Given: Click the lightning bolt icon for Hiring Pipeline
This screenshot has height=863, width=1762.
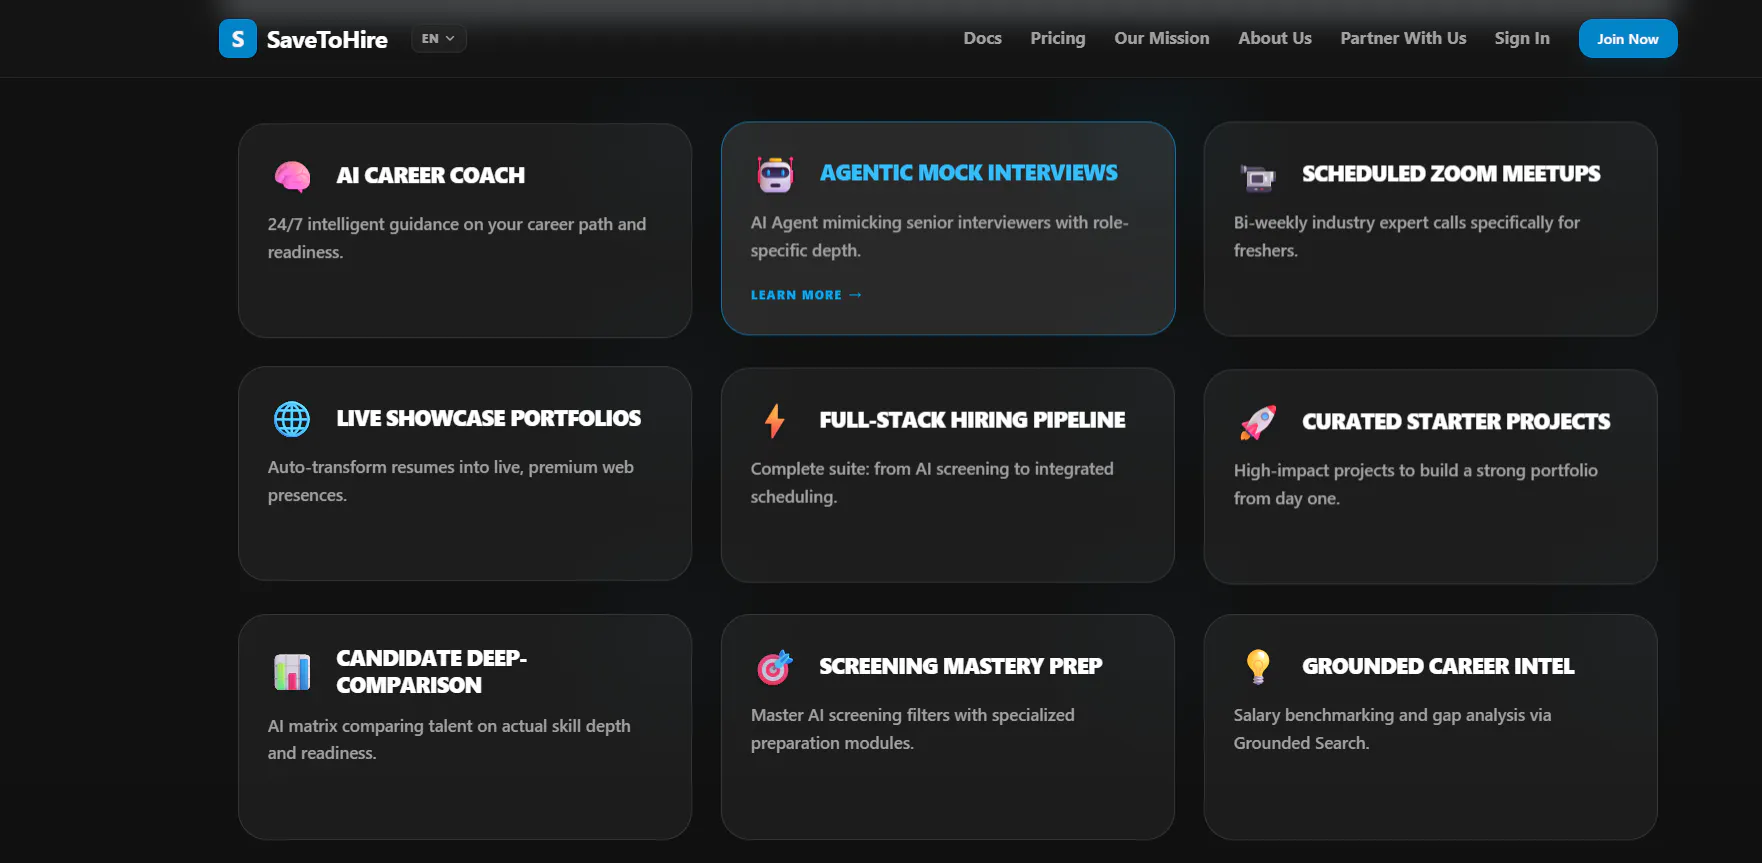Looking at the screenshot, I should coord(775,421).
